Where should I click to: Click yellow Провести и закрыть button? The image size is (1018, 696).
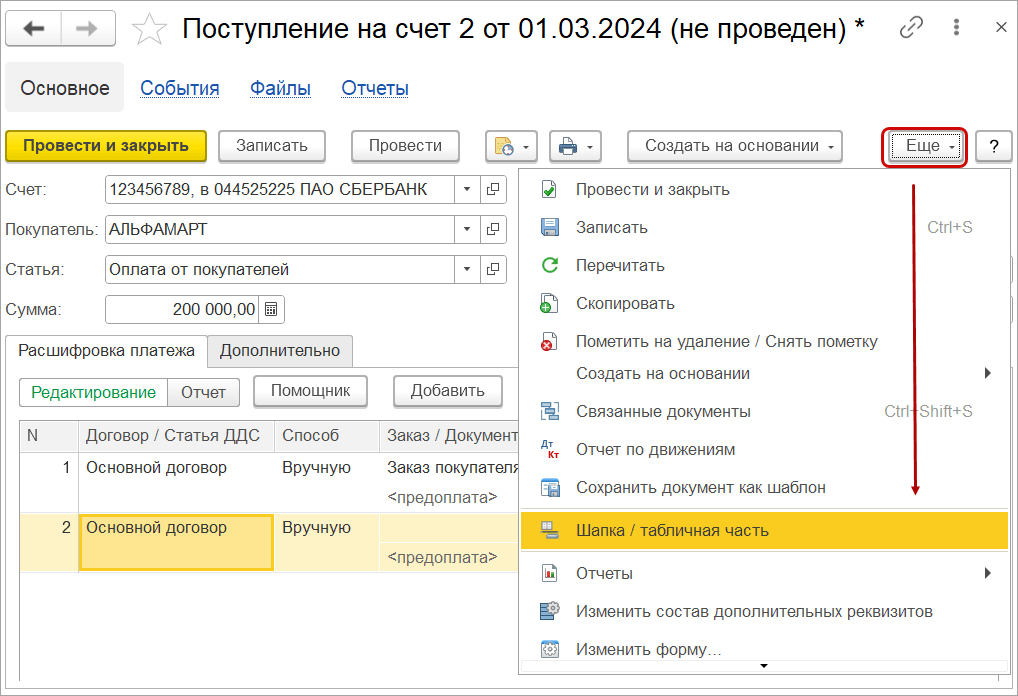[106, 146]
